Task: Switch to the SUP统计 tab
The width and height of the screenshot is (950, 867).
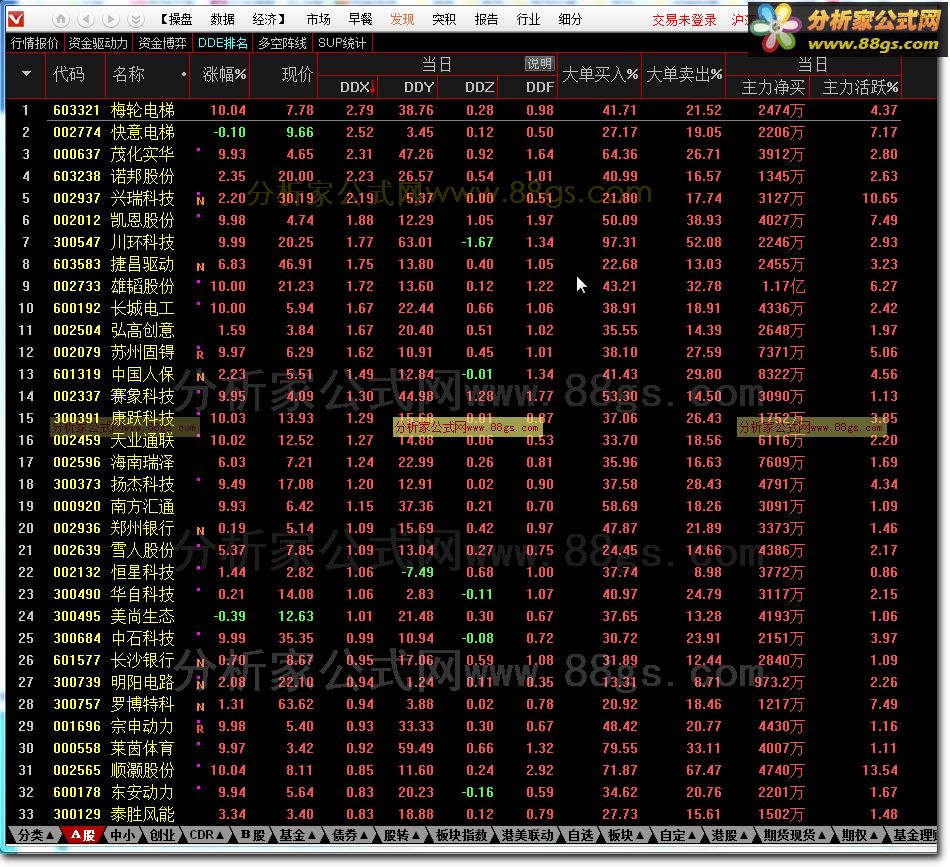Action: click(x=342, y=43)
